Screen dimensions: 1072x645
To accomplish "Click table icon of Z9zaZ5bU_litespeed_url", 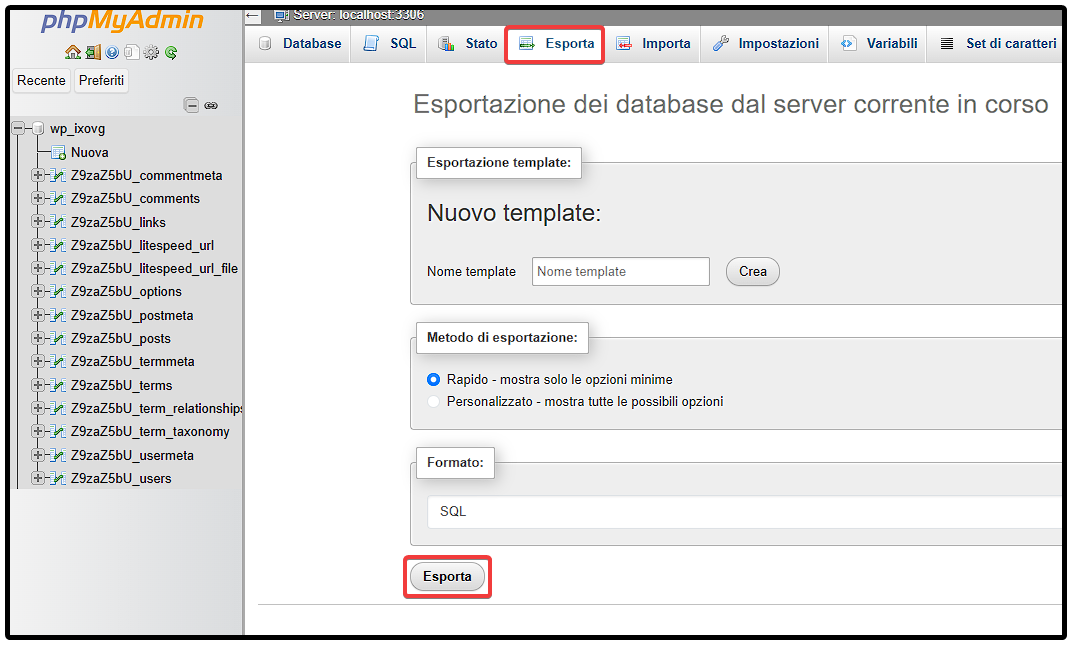I will pyautogui.click(x=59, y=246).
